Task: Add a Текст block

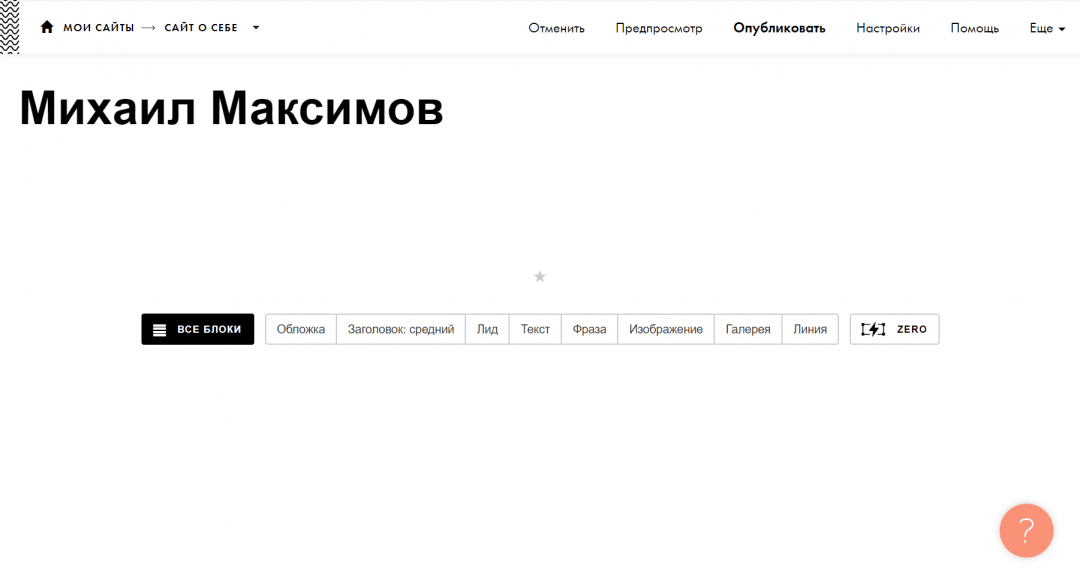Action: click(535, 329)
